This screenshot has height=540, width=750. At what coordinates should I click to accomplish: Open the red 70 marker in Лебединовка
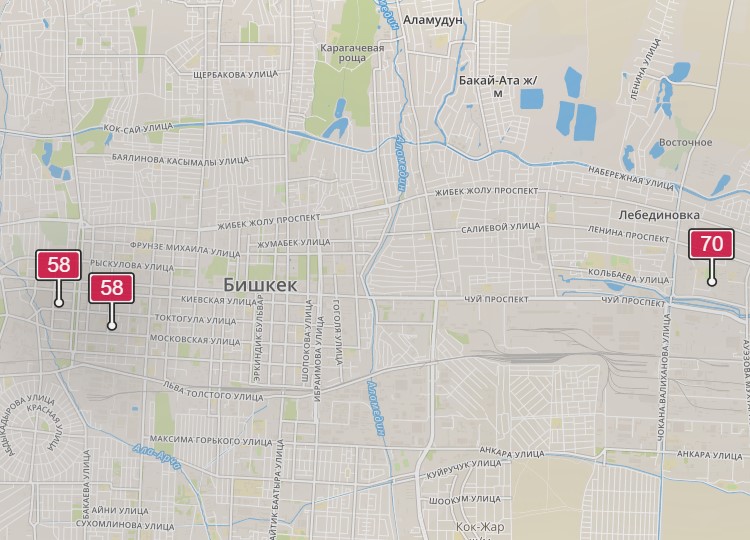(x=711, y=244)
